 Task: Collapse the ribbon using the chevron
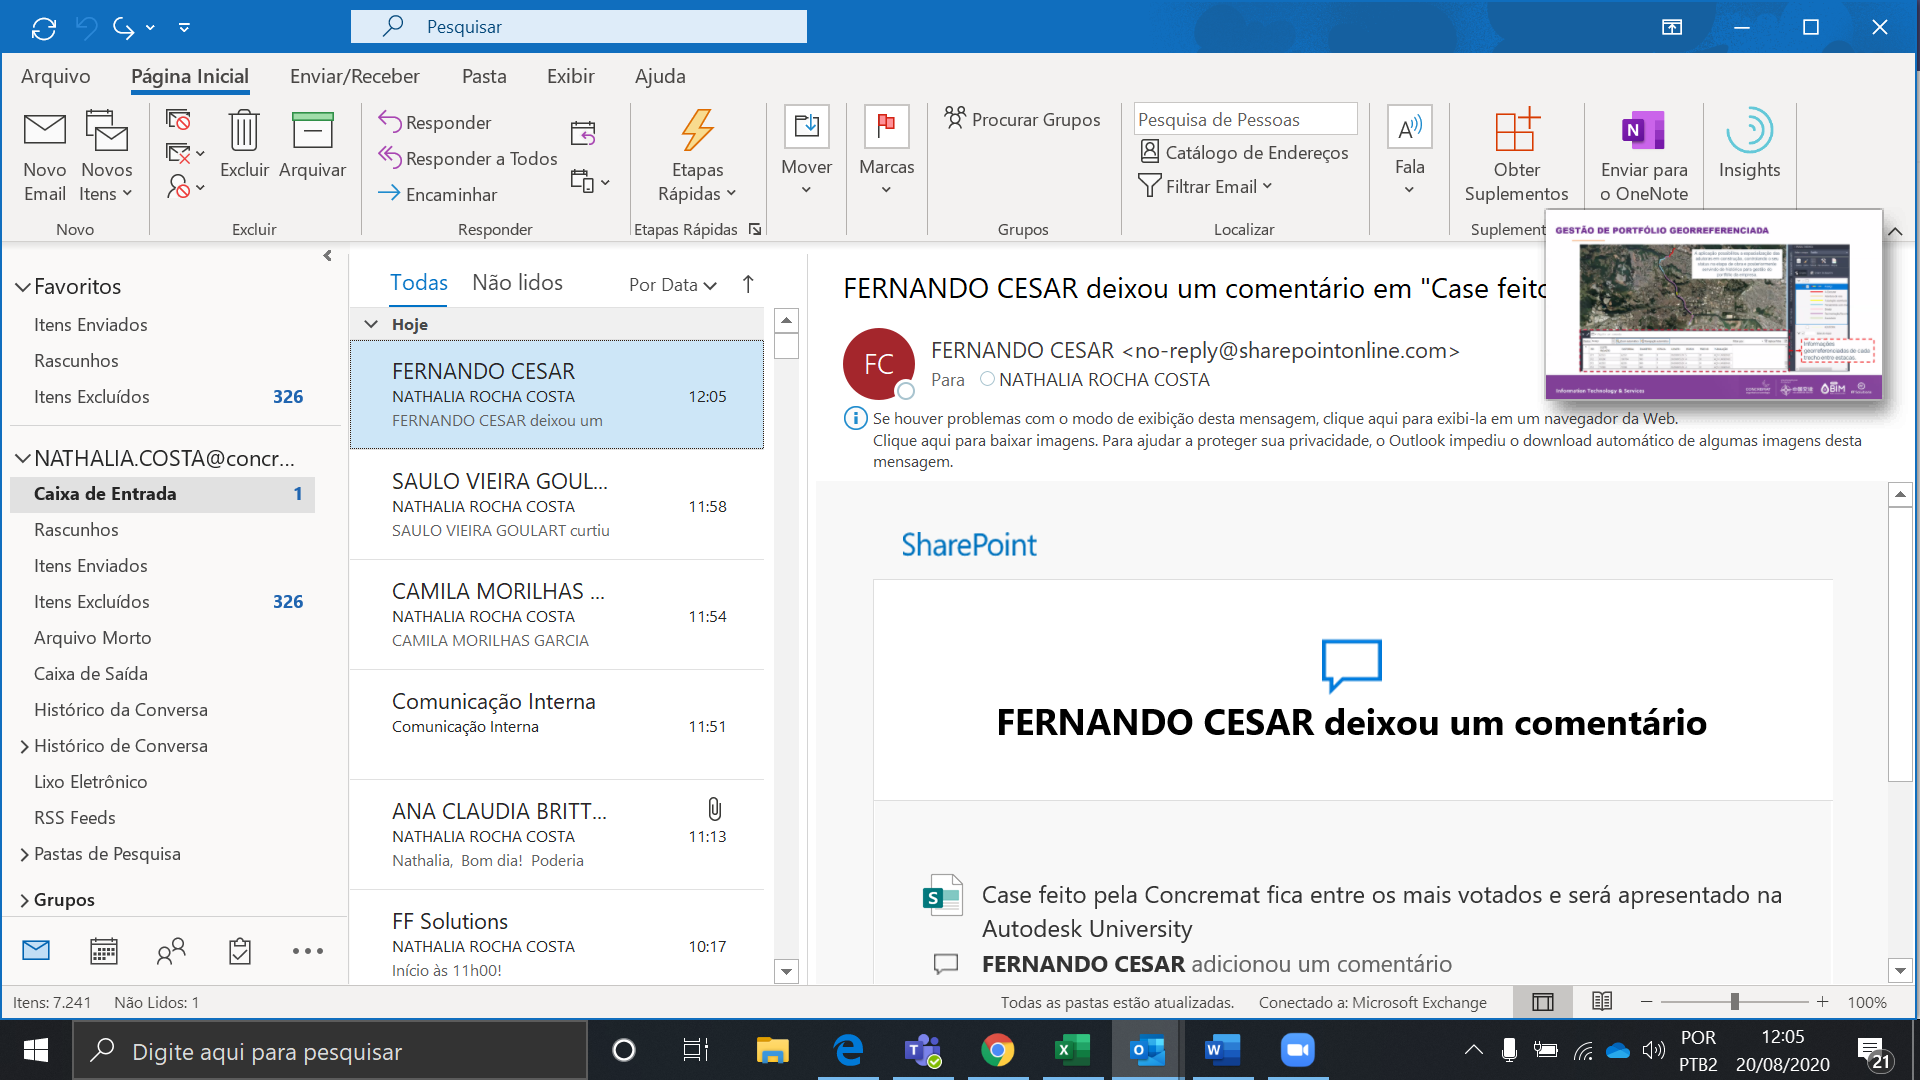pyautogui.click(x=1895, y=230)
